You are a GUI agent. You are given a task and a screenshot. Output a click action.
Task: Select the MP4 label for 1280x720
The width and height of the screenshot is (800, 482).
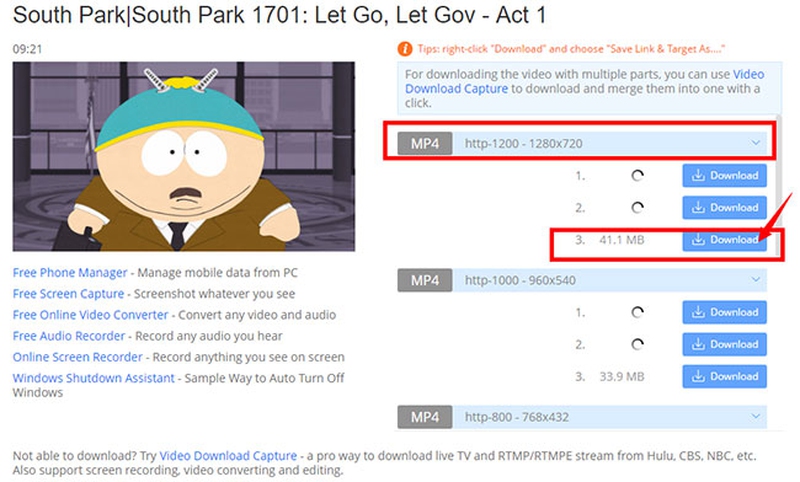[x=424, y=143]
